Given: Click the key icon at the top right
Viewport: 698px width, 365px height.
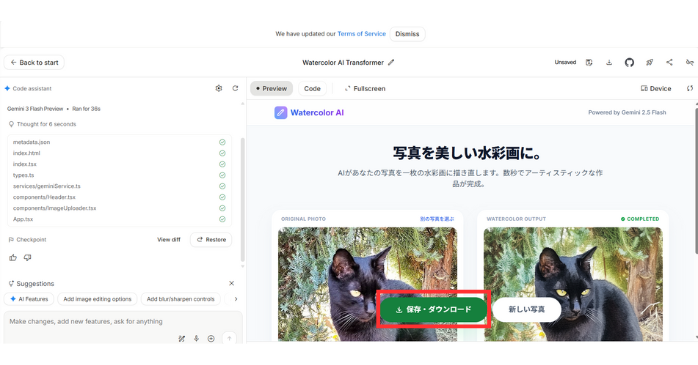Looking at the screenshot, I should [690, 63].
